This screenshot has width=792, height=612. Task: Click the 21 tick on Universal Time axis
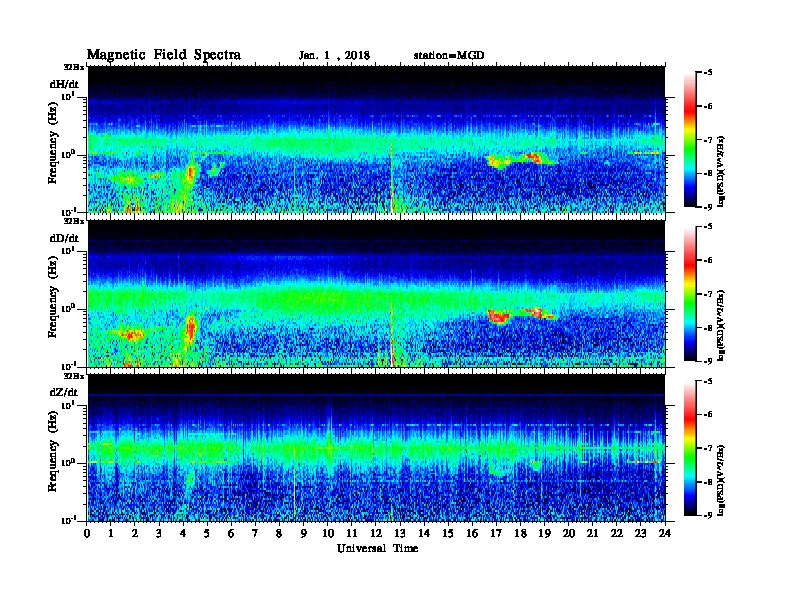[592, 534]
